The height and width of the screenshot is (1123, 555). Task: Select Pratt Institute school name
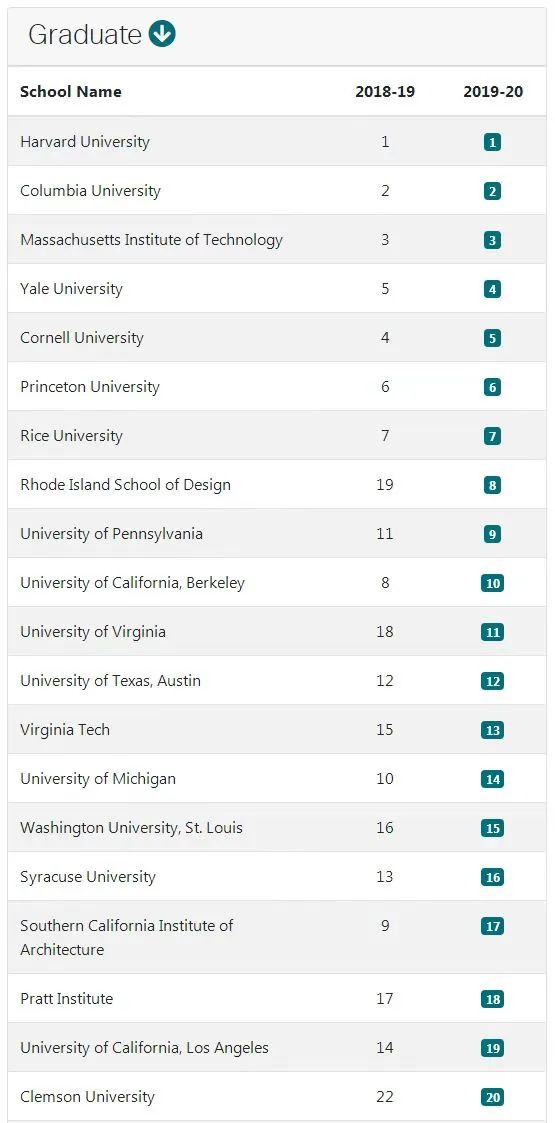tap(67, 998)
